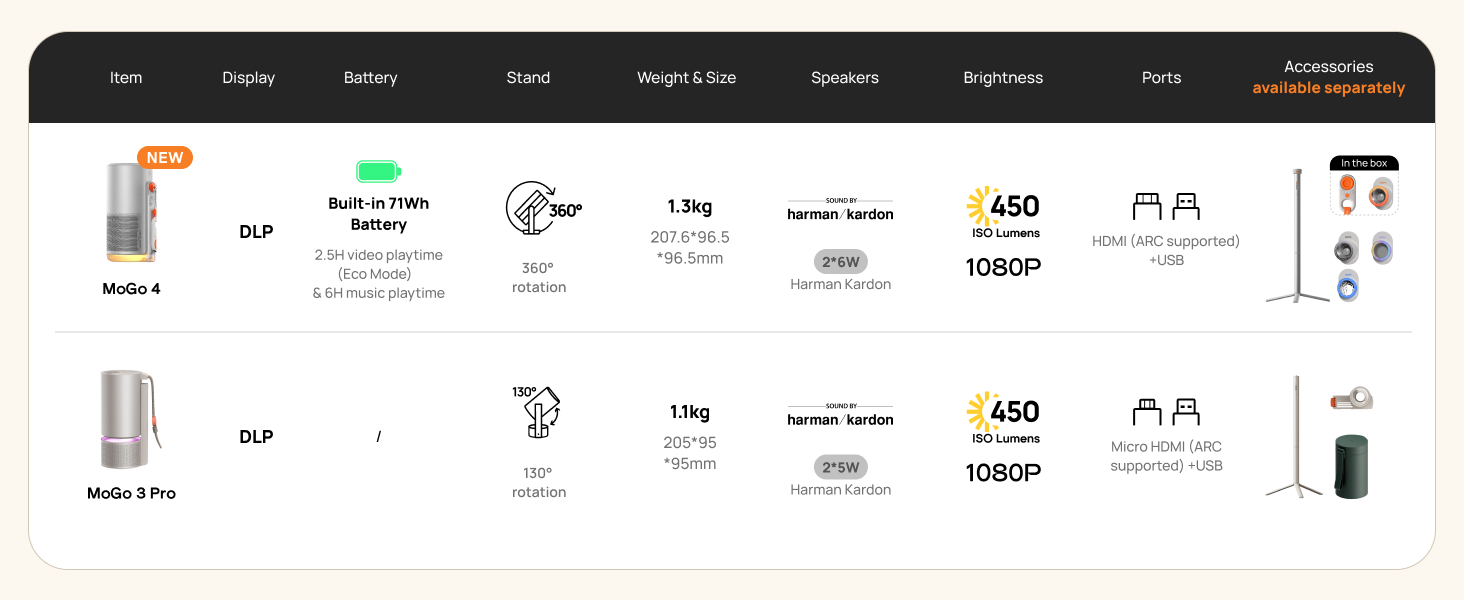Click the MoGo 4 harman/kardon logo
This screenshot has width=1464, height=600.
click(840, 210)
